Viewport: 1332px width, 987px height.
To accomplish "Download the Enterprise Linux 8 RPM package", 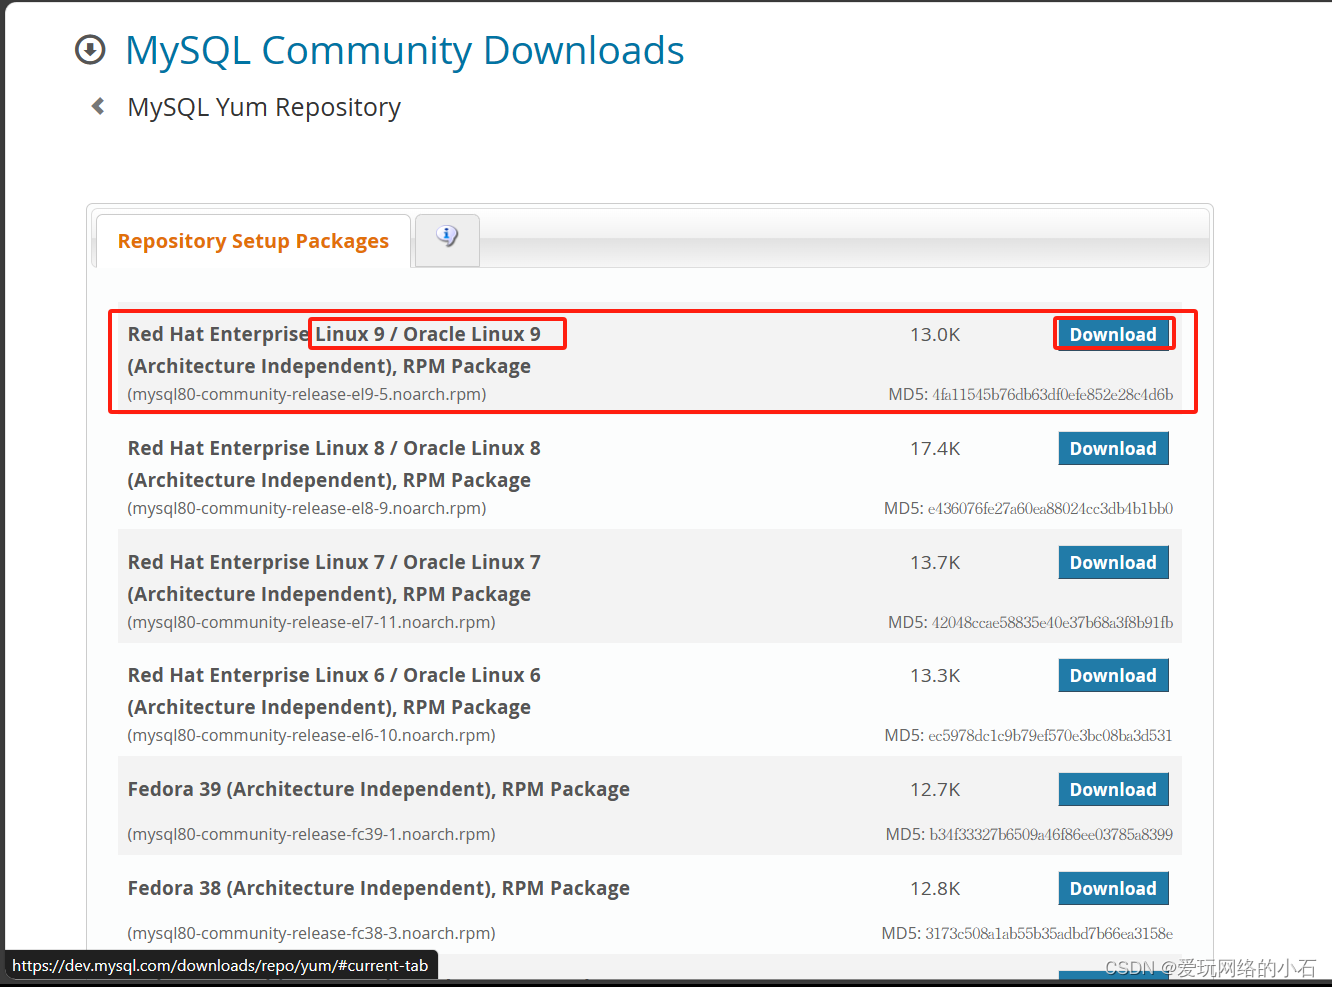I will 1113,449.
